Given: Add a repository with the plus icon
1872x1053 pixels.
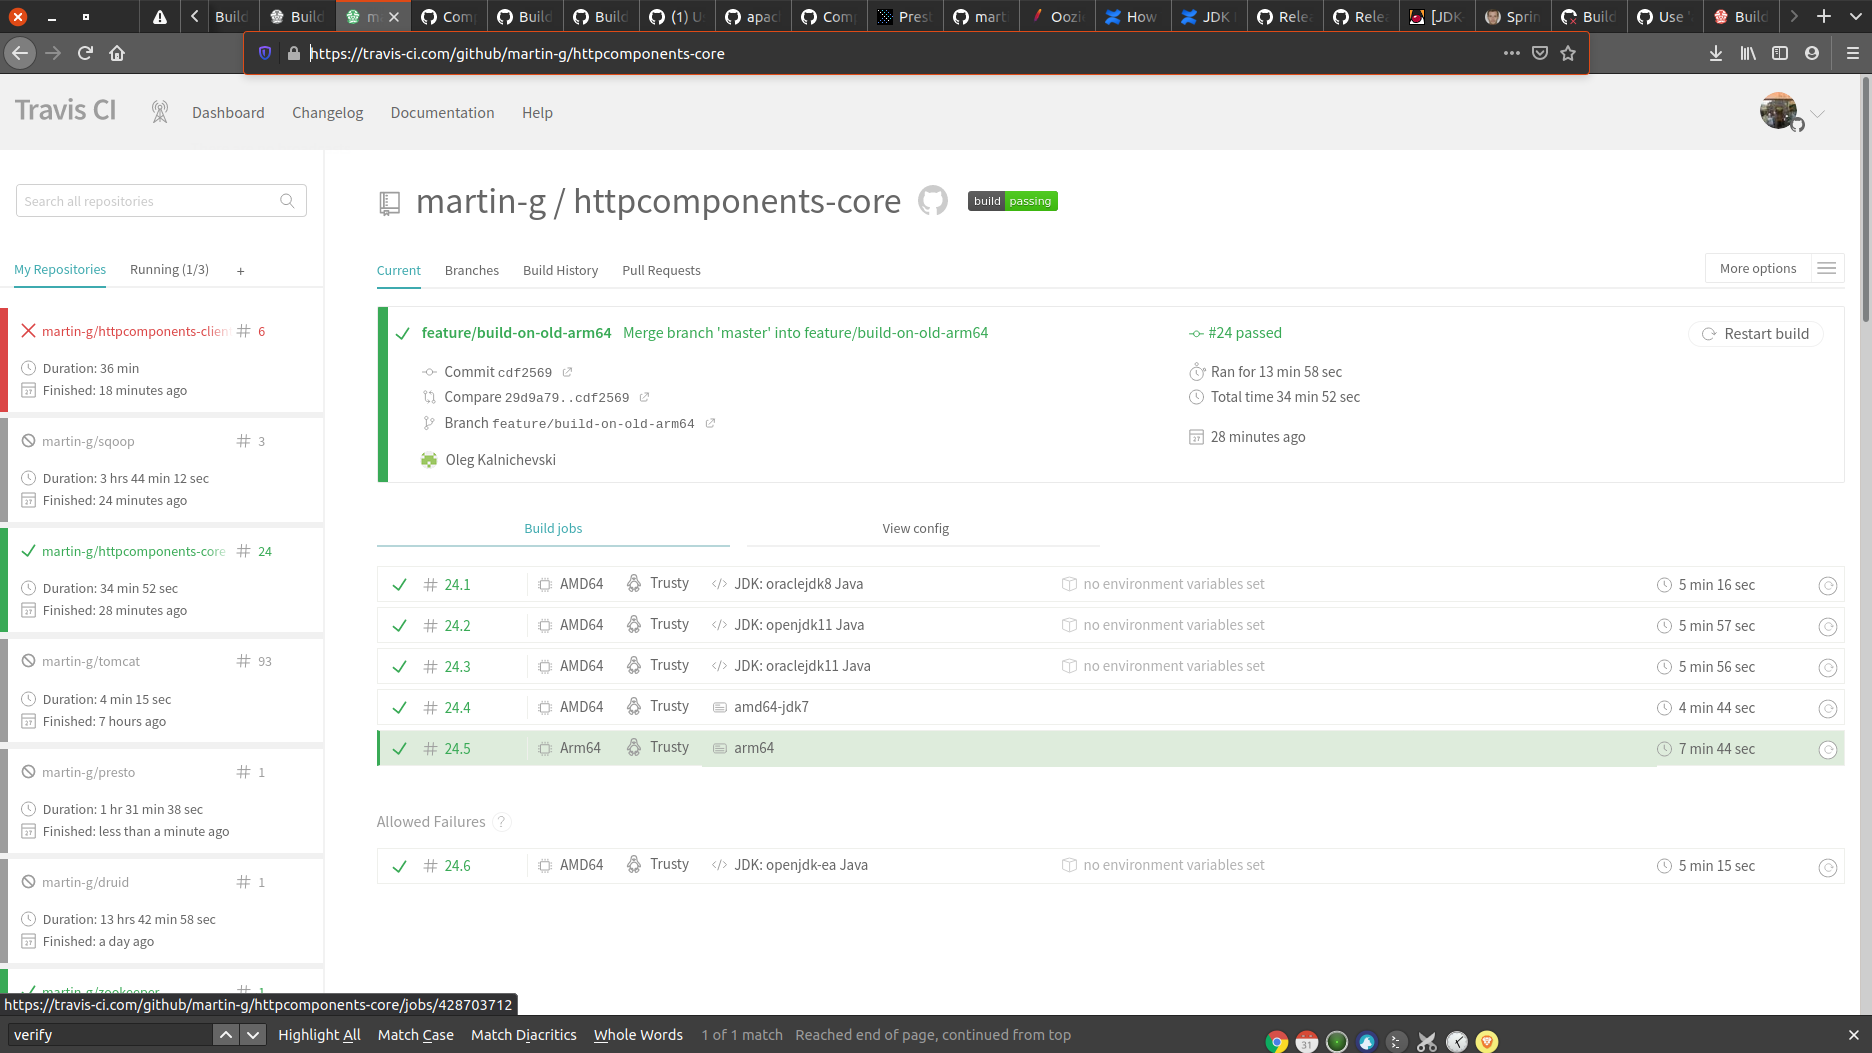Looking at the screenshot, I should 241,270.
